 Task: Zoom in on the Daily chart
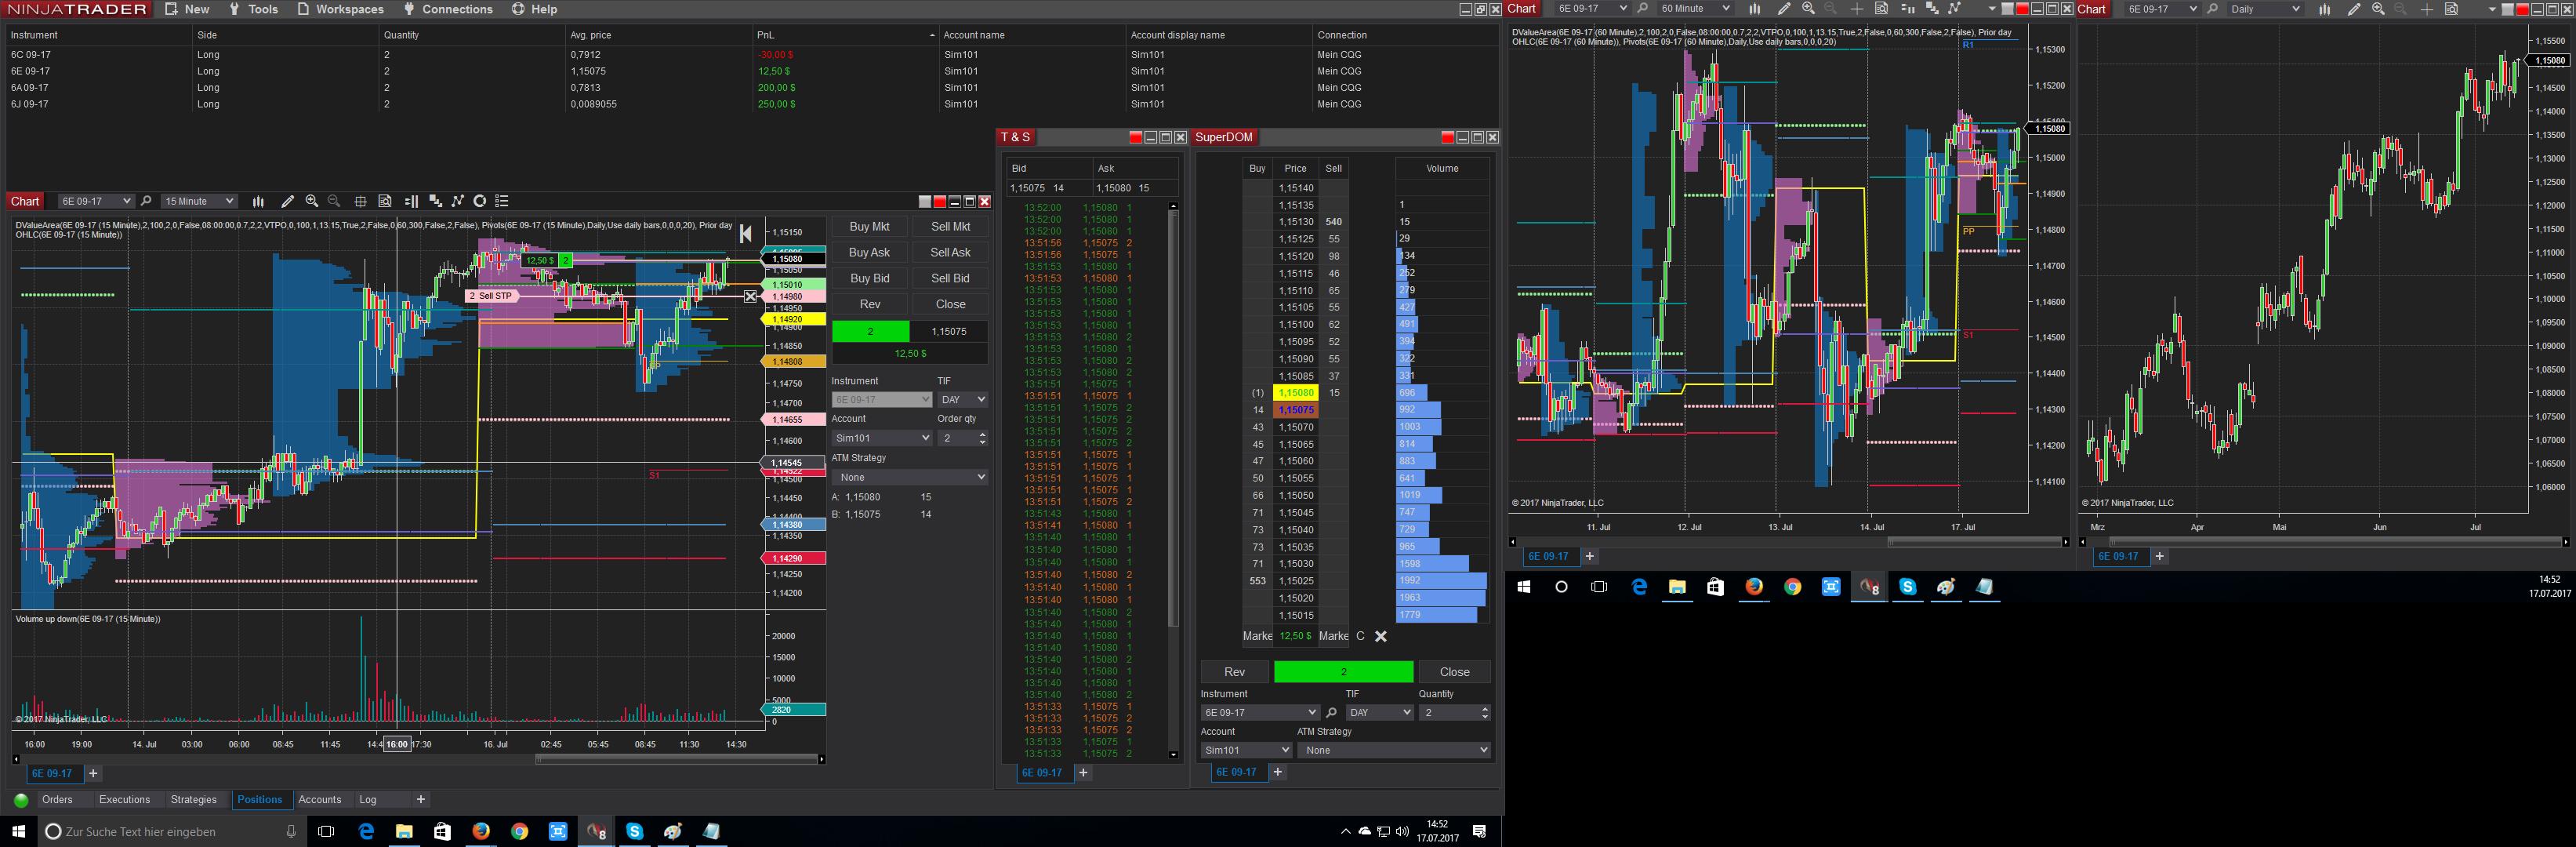2378,9
